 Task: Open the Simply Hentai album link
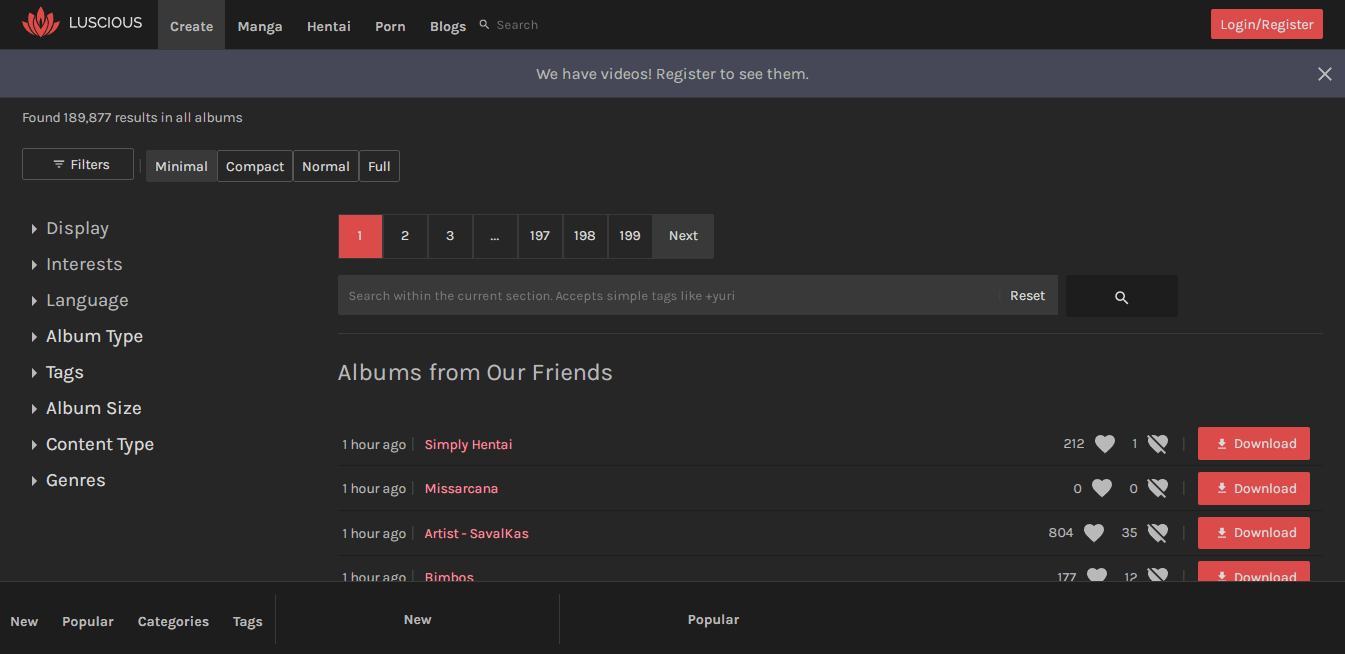tap(468, 444)
